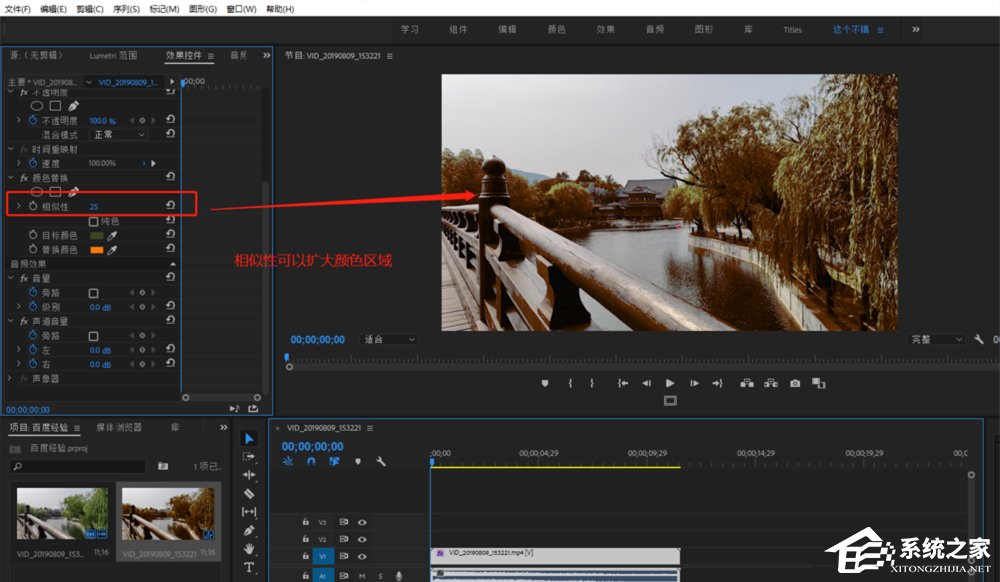Select the Pen tool in the timeline toolbar

coord(249,530)
